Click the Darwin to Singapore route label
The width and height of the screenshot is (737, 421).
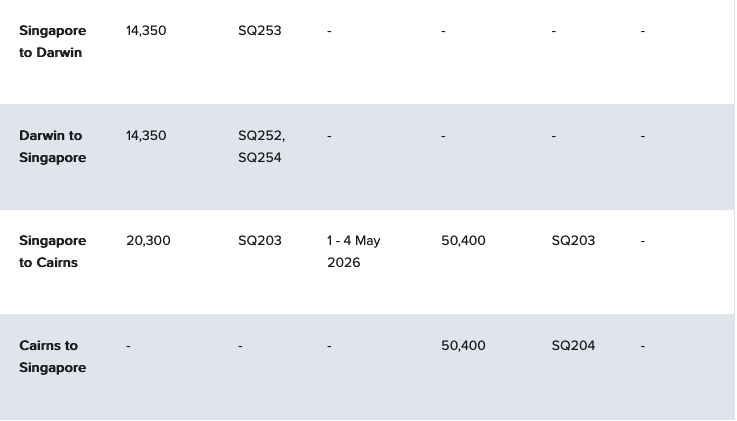(x=52, y=146)
